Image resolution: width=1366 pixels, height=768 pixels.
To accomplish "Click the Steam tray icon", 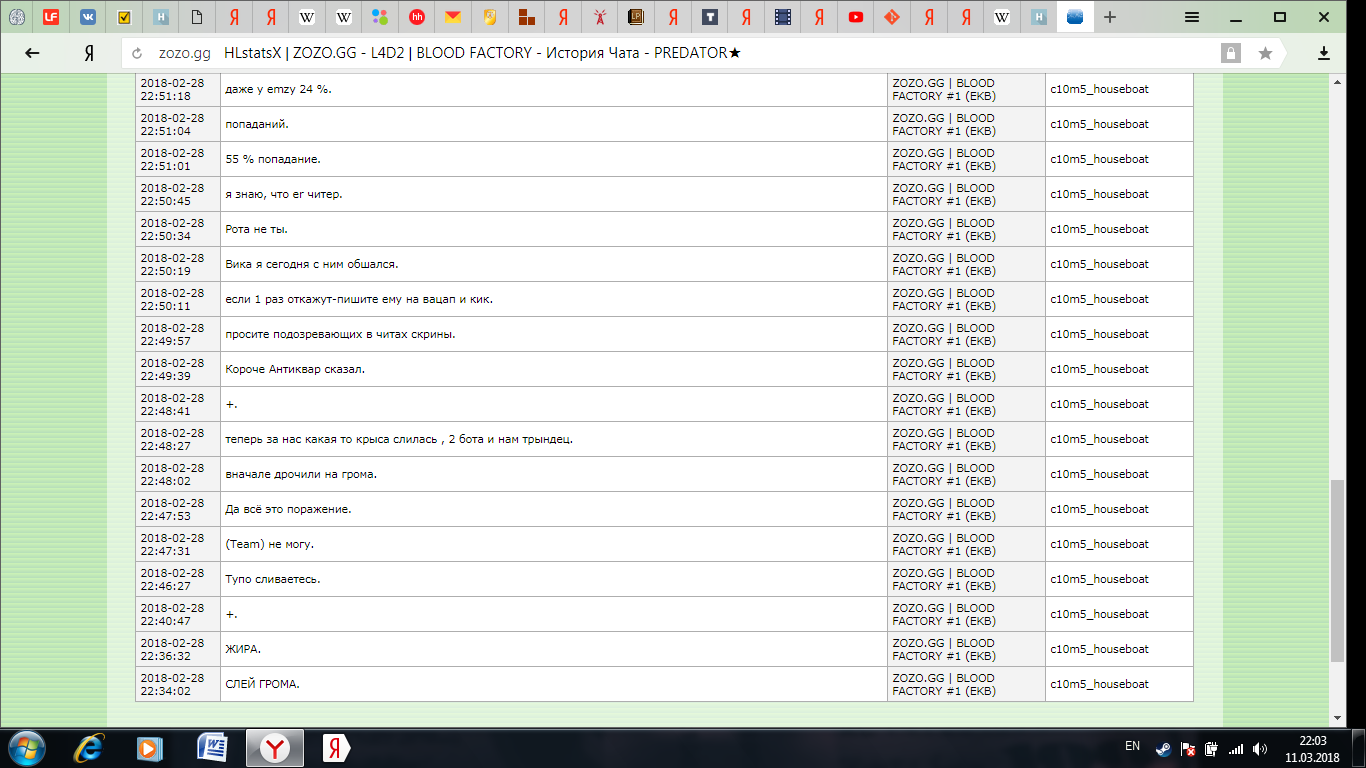I will click(1162, 748).
